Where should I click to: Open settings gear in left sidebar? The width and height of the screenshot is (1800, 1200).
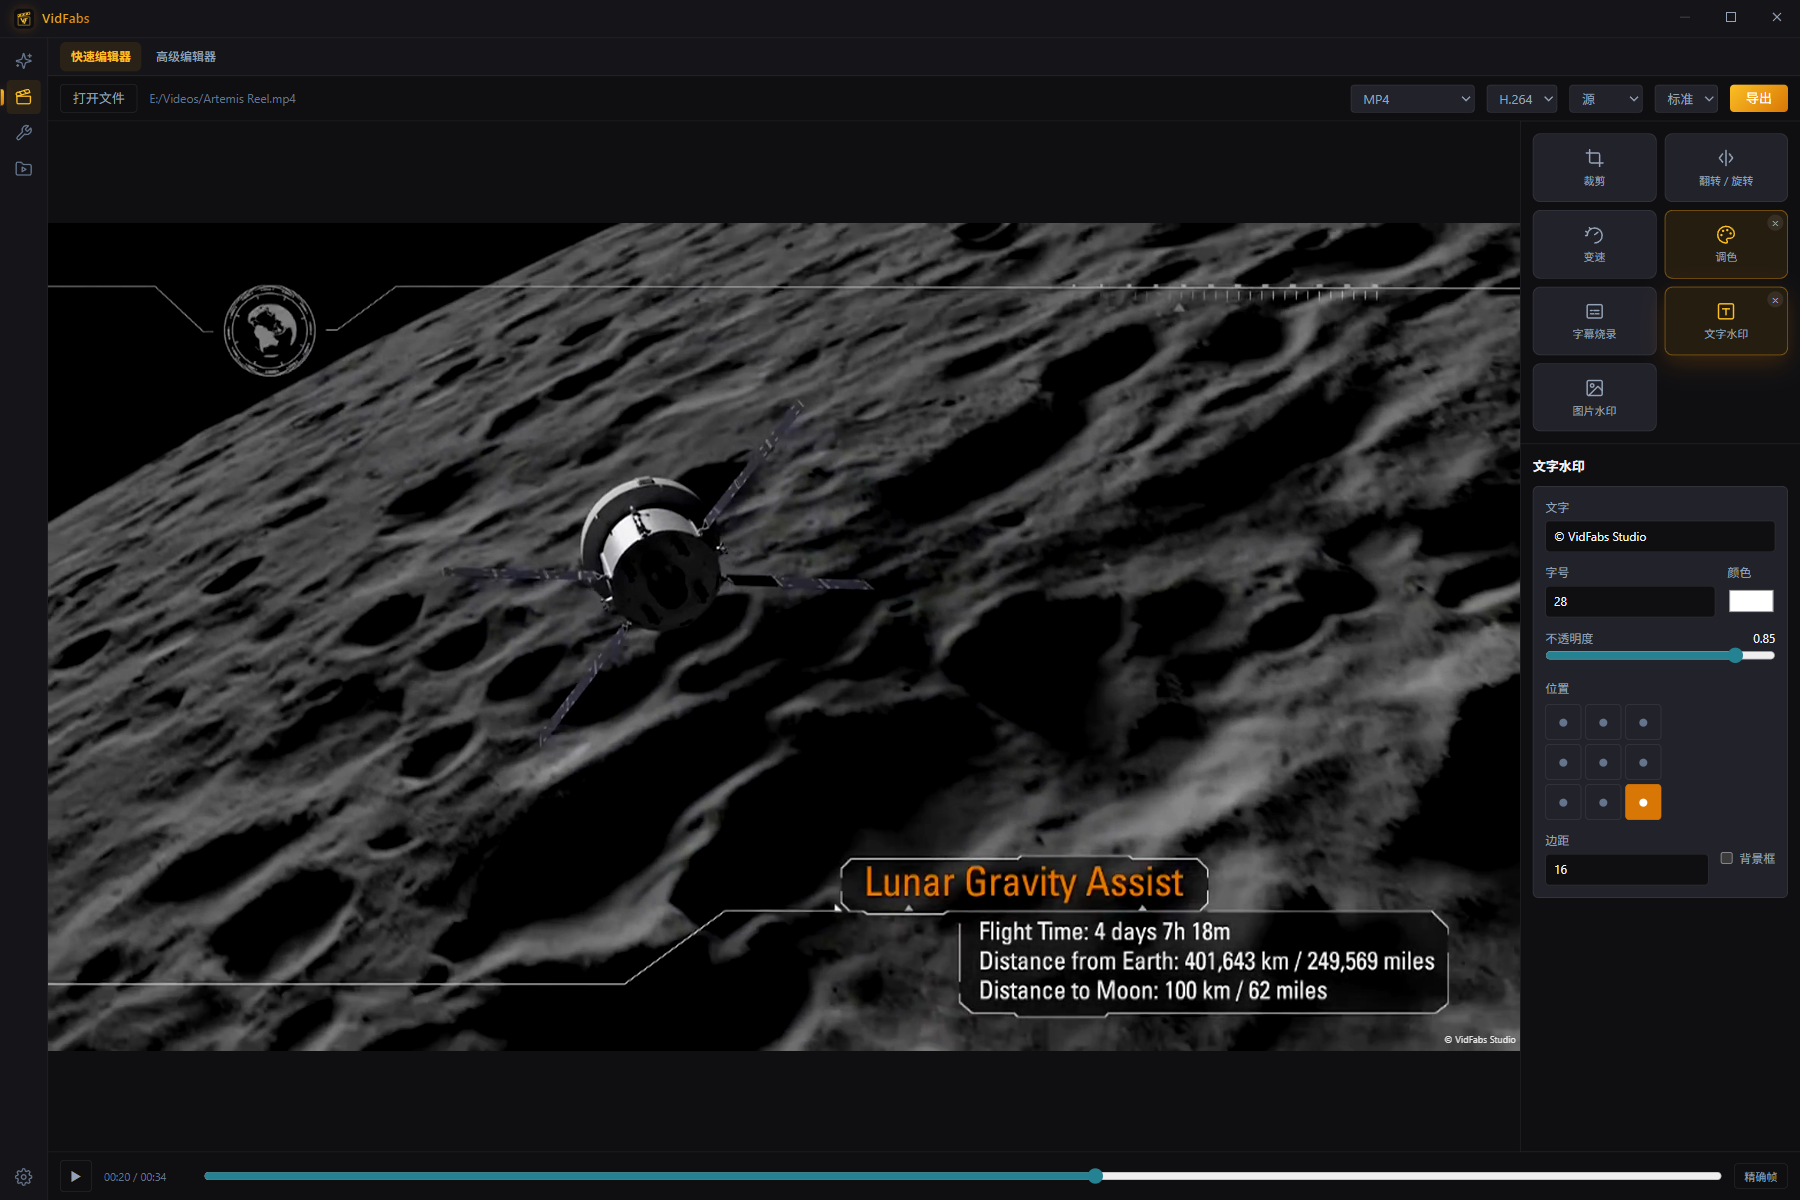(x=24, y=1177)
